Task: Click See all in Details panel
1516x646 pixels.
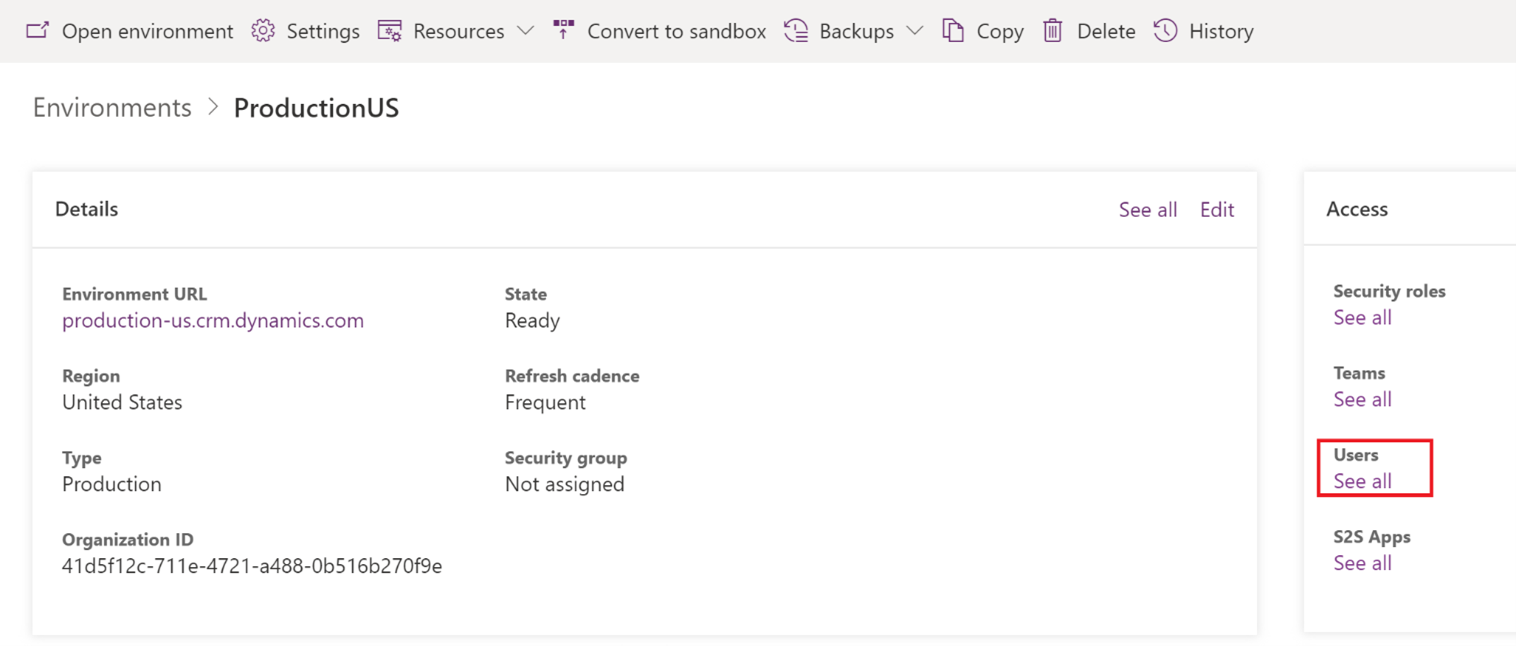Action: (1148, 210)
